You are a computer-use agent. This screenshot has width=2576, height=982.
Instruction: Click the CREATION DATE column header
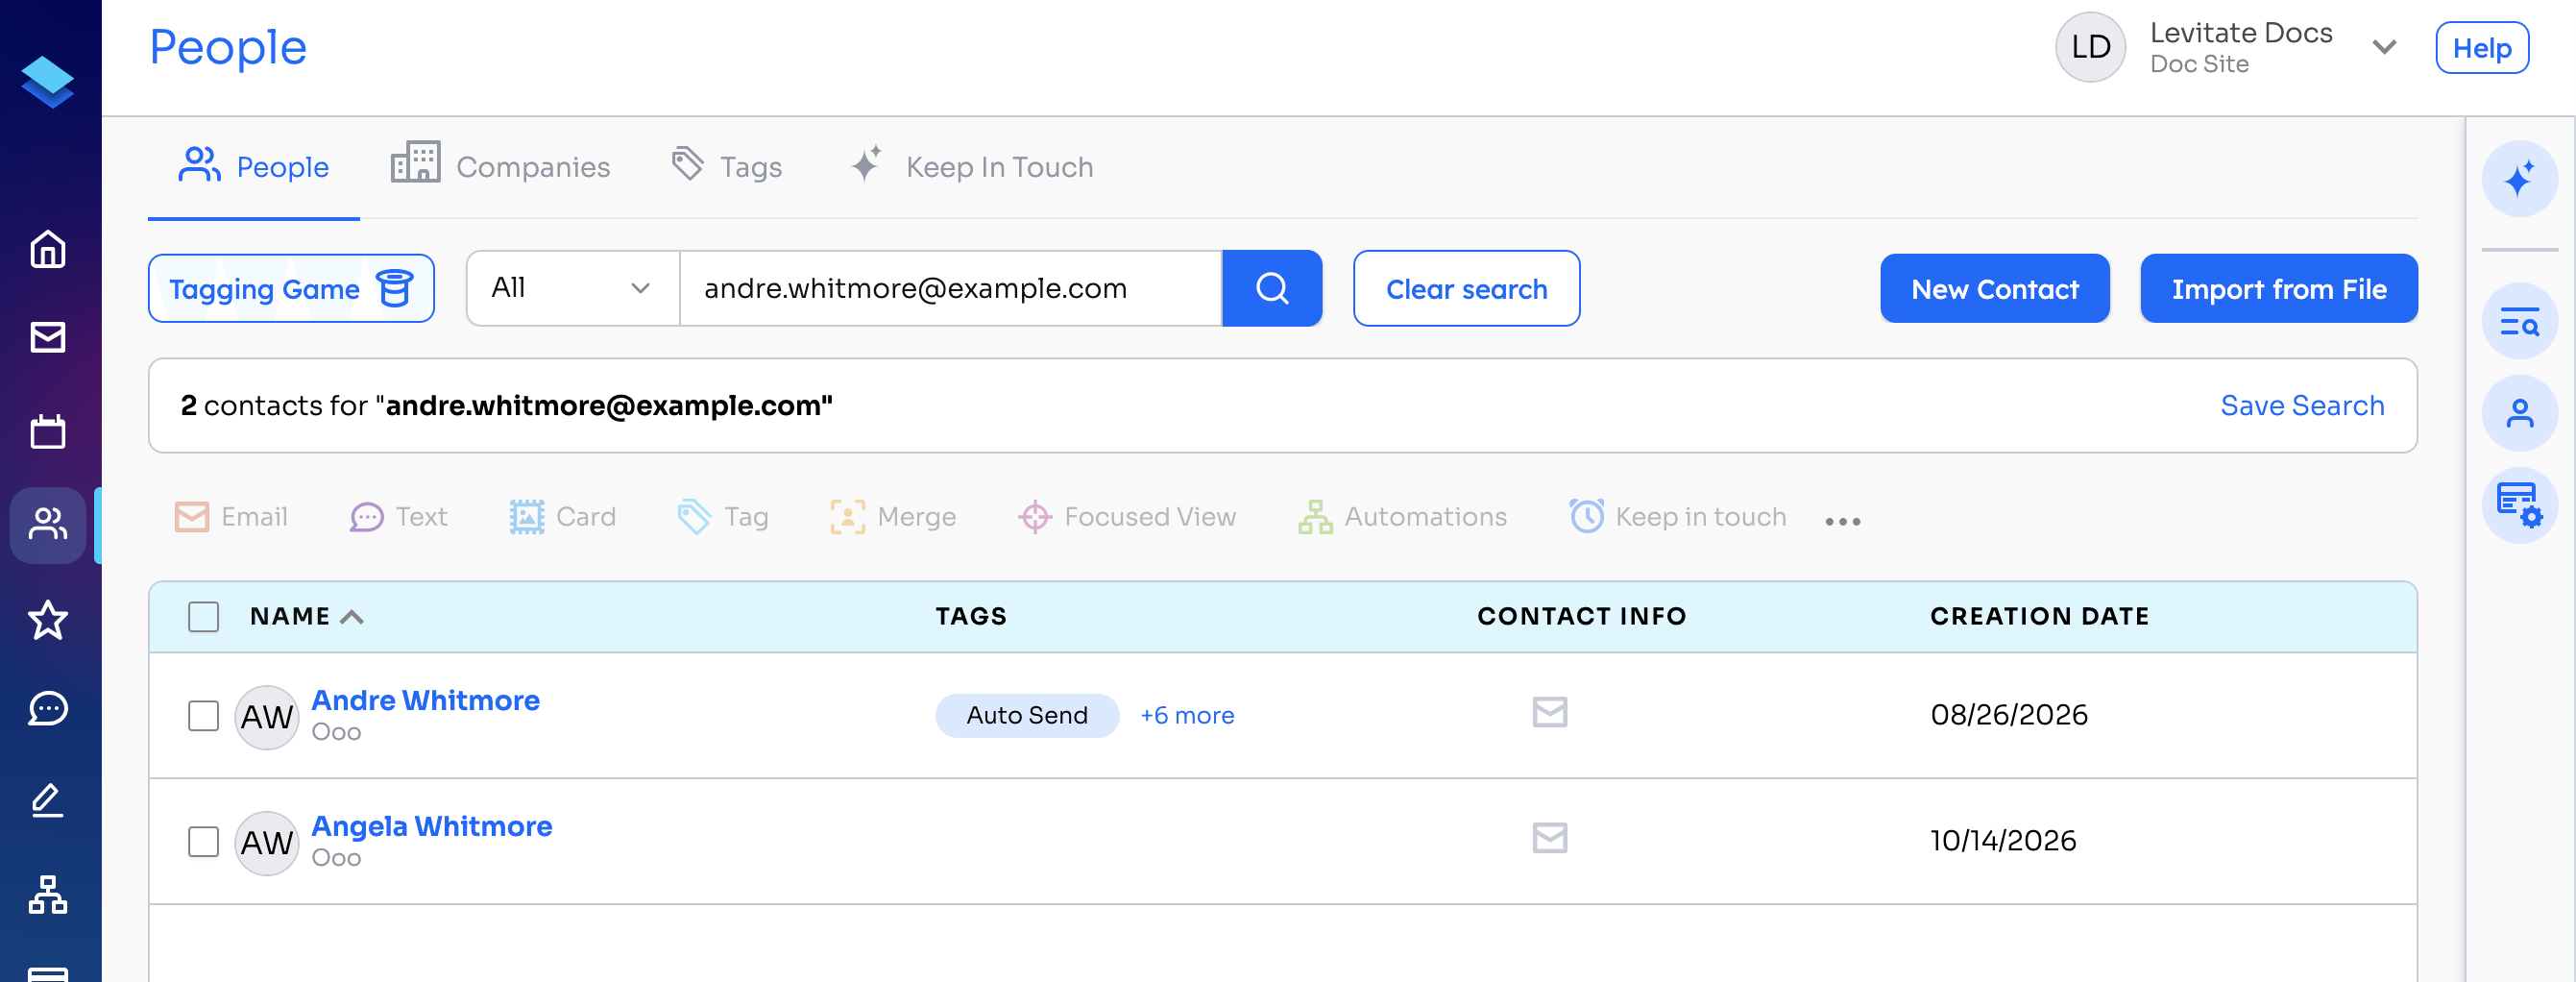pos(2039,617)
